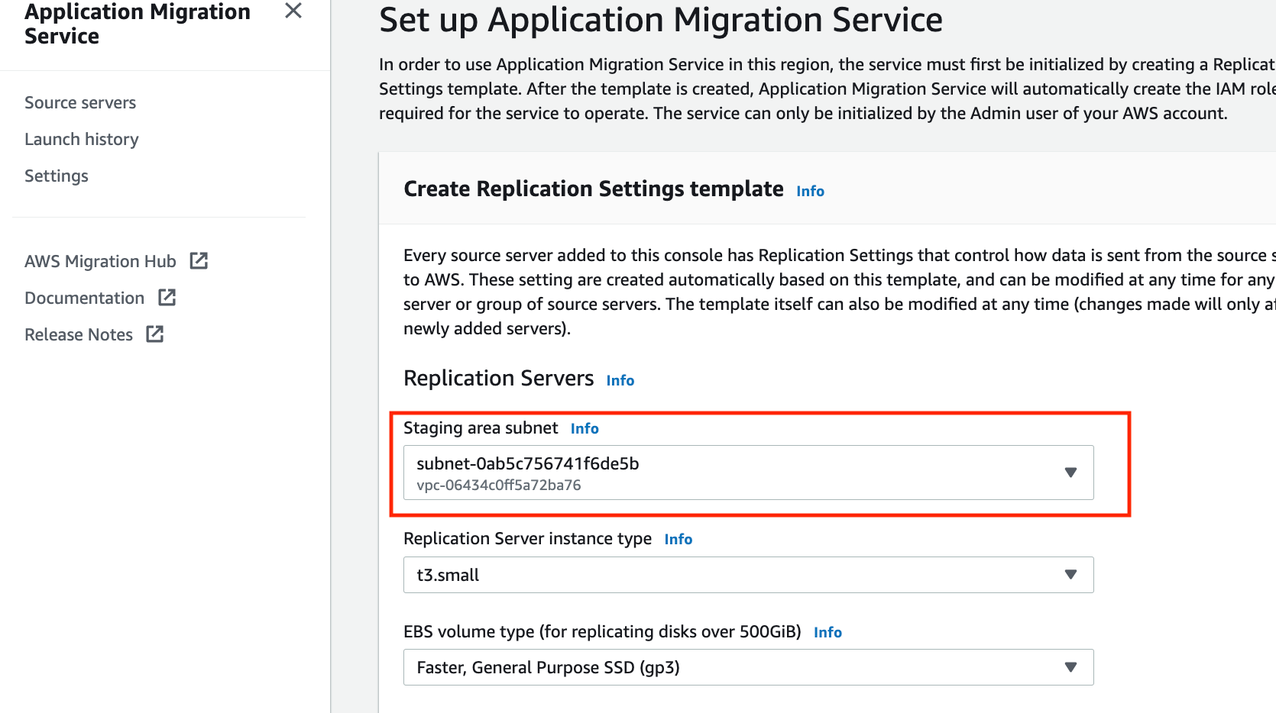Image resolution: width=1276 pixels, height=713 pixels.
Task: Click Info next to Replication Server instance type
Action: (678, 539)
